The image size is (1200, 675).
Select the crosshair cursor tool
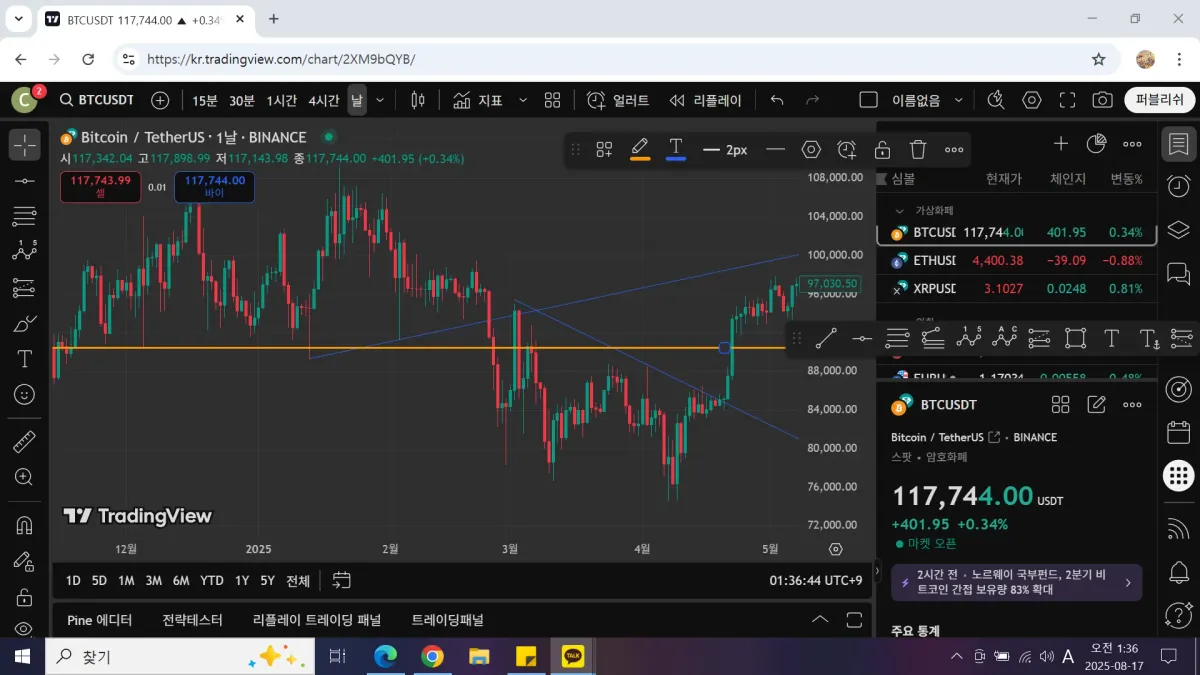(x=25, y=145)
